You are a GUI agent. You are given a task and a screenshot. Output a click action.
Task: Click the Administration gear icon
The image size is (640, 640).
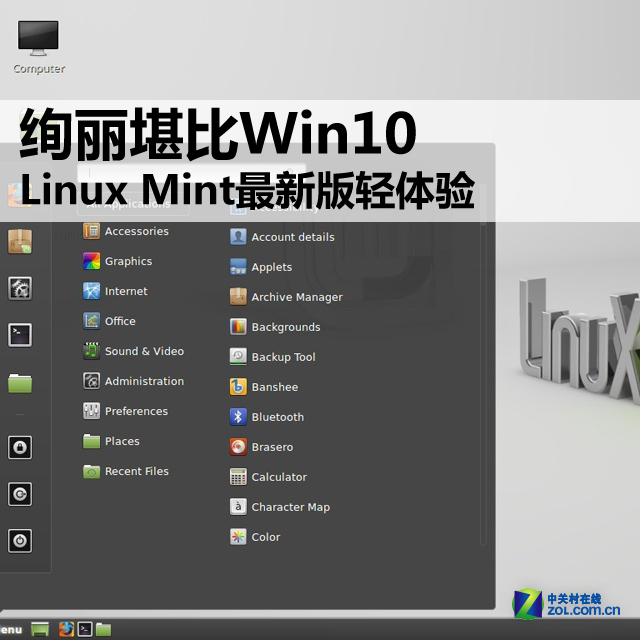(91, 381)
